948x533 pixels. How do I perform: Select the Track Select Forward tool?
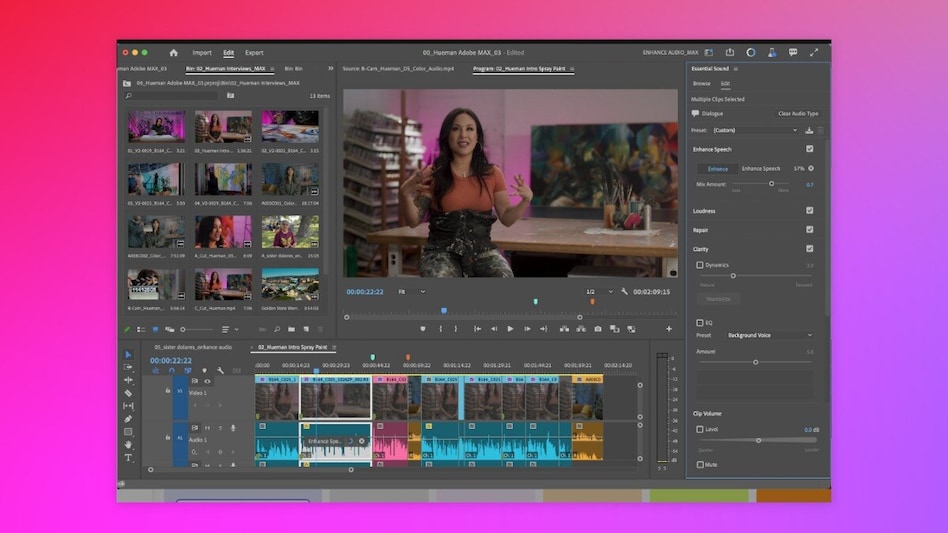coord(128,367)
